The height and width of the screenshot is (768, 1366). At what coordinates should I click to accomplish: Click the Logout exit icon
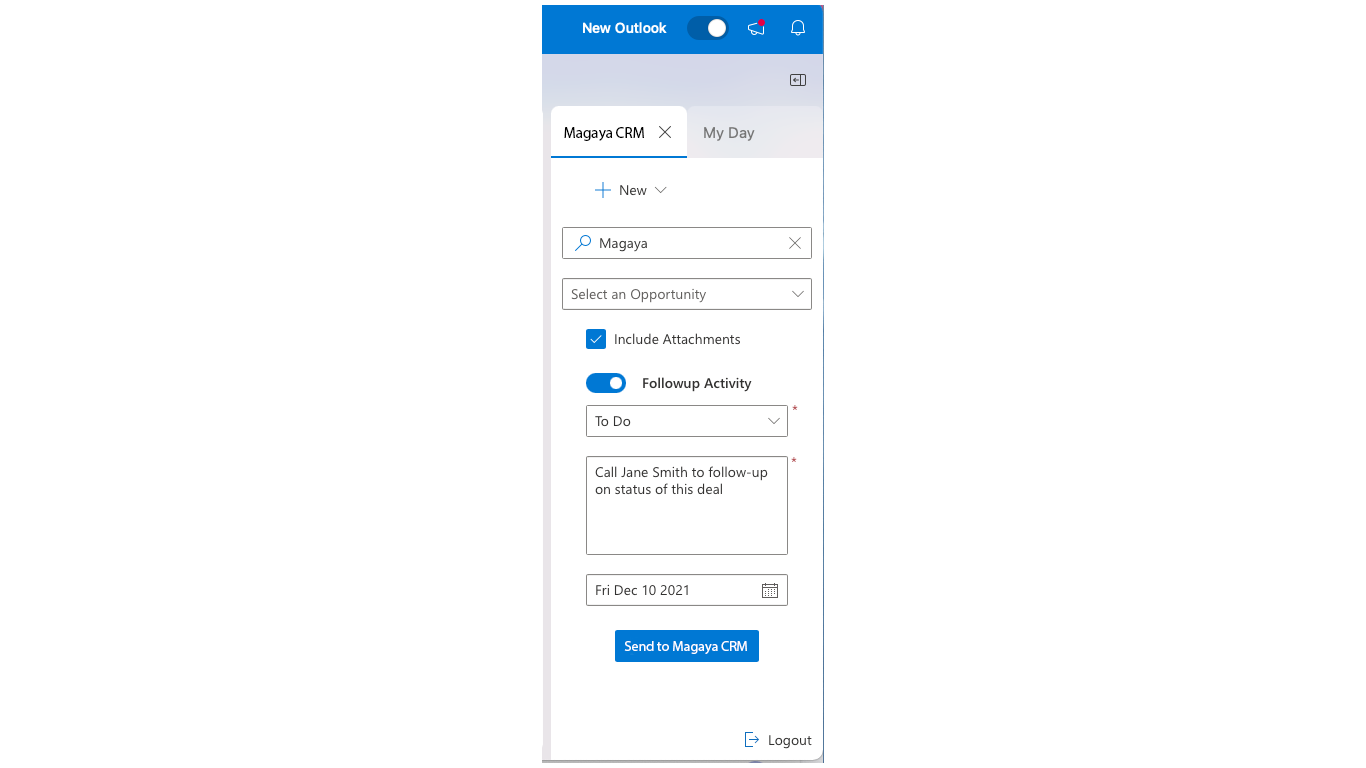point(752,740)
